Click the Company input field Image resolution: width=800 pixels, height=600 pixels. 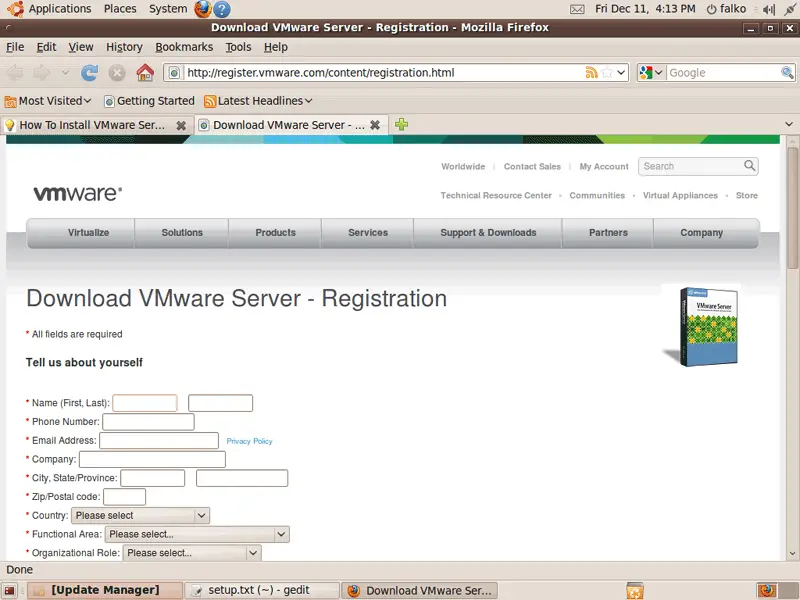(x=153, y=459)
